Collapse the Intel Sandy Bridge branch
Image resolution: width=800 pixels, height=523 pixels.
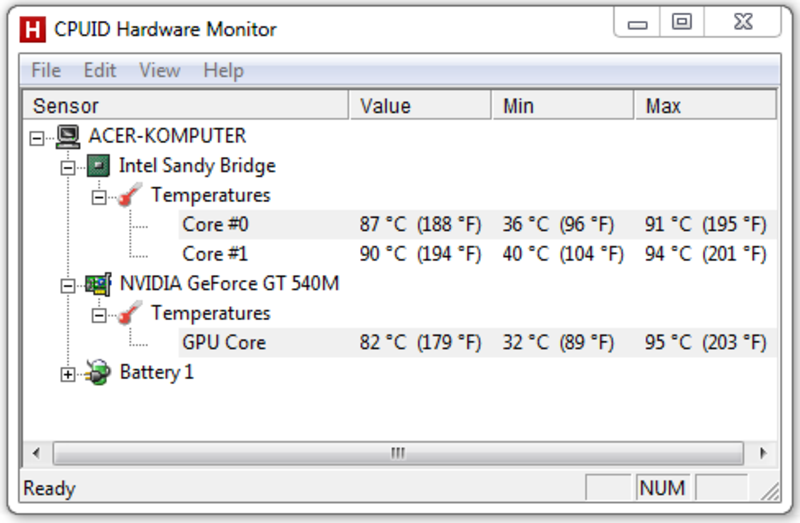click(x=68, y=167)
